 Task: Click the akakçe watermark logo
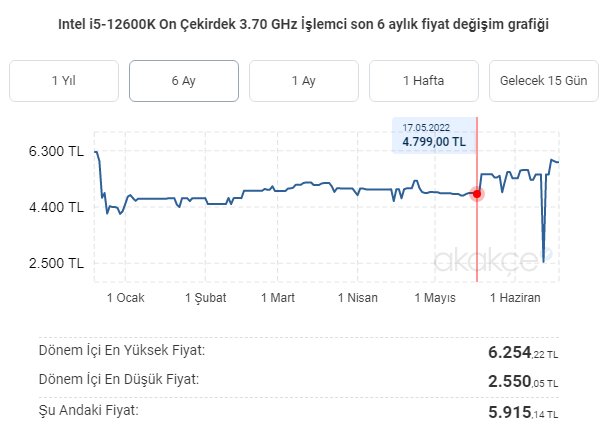point(493,261)
